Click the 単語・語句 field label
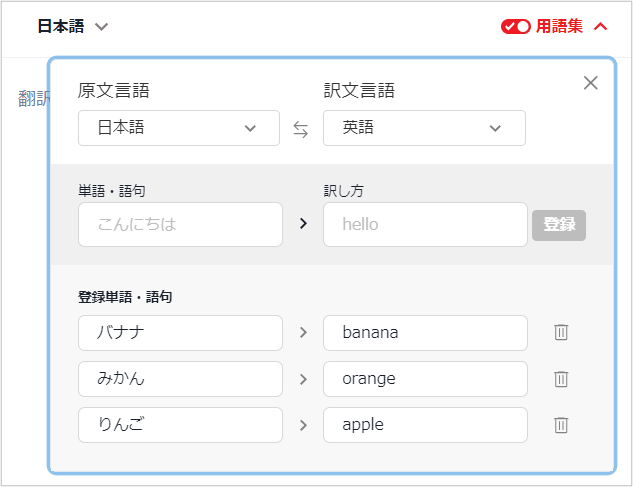Viewport: 633px width, 487px height. coord(112,191)
